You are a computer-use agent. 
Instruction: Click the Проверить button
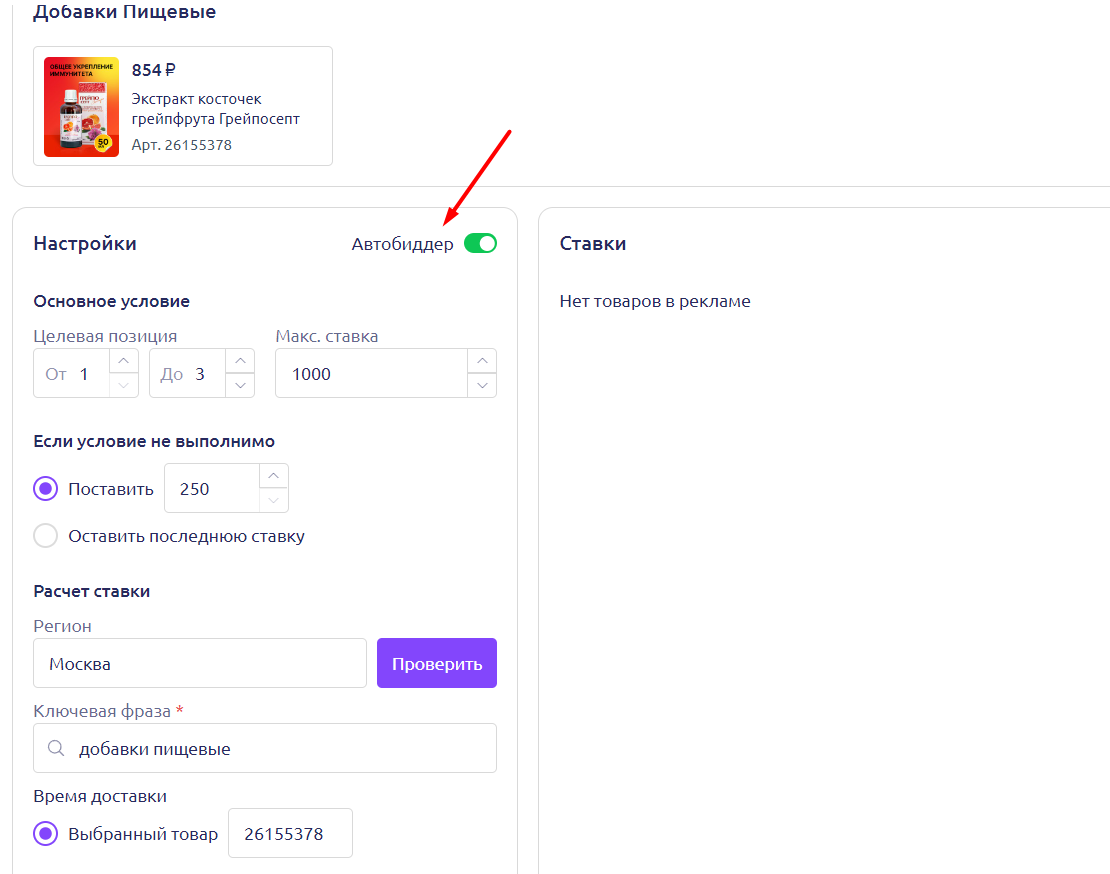click(436, 664)
